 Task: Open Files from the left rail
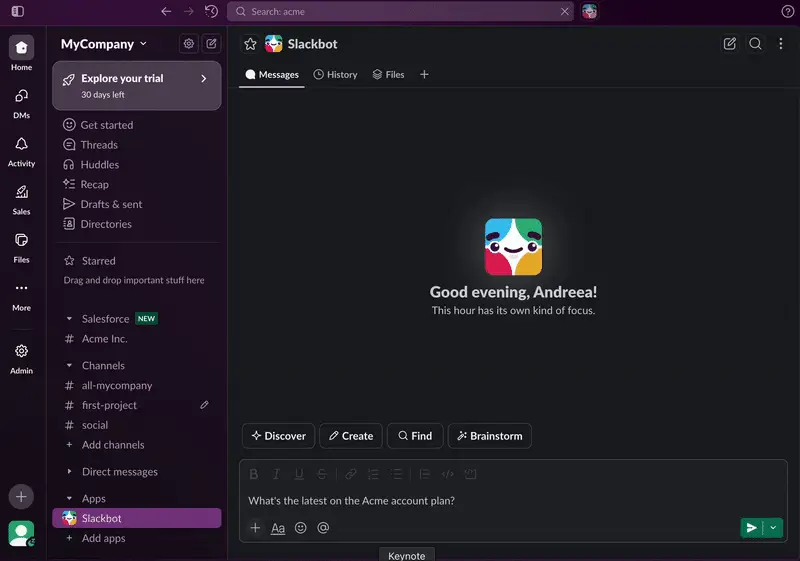coord(21,241)
